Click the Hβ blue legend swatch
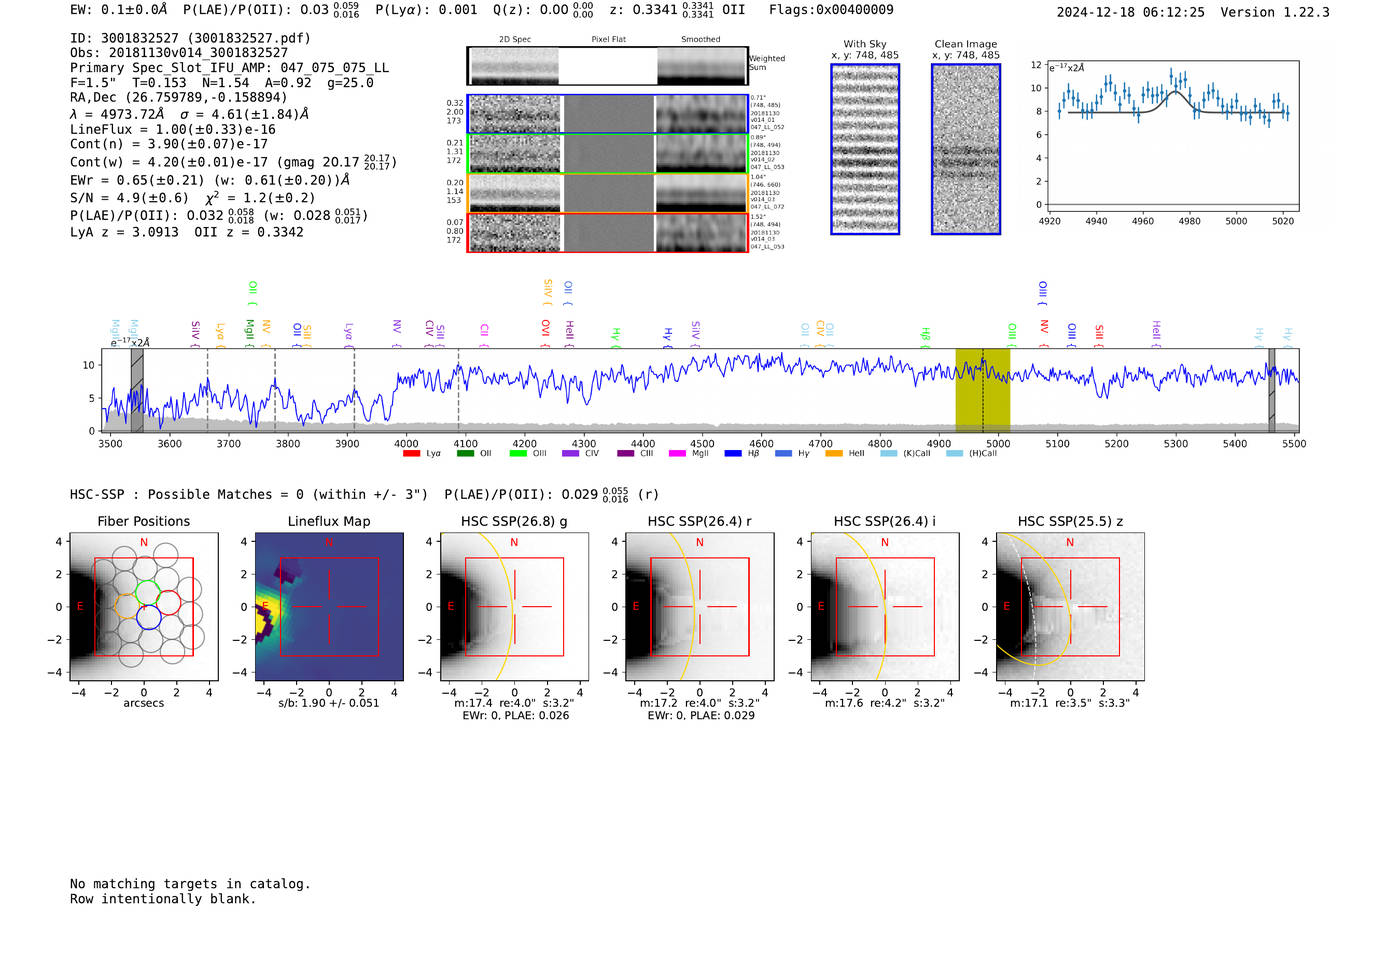The width and height of the screenshot is (1400, 953). pyautogui.click(x=733, y=453)
